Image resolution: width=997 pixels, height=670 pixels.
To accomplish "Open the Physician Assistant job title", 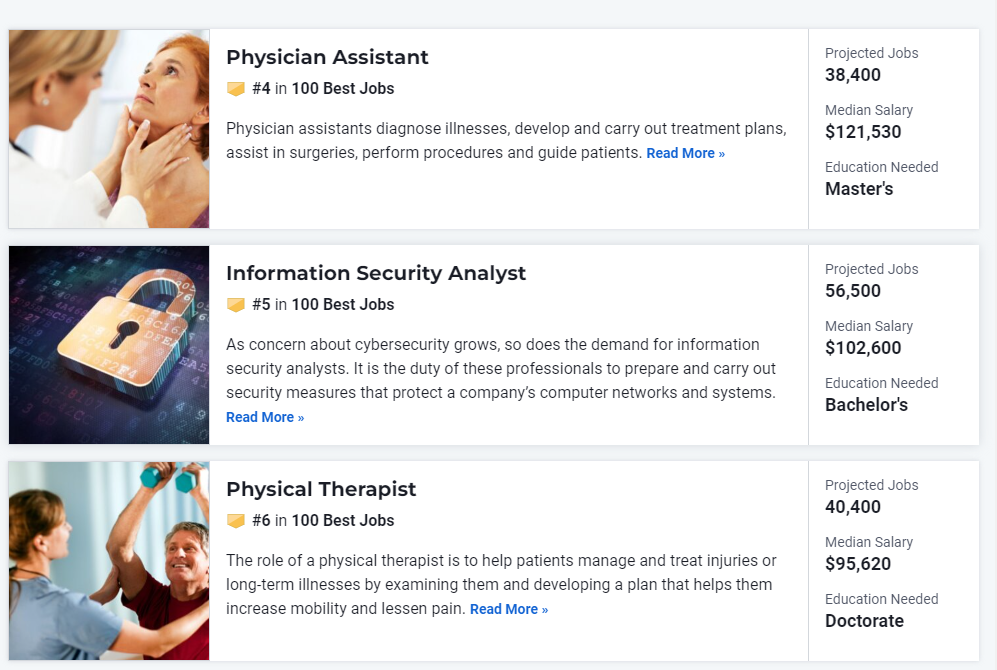I will [327, 57].
